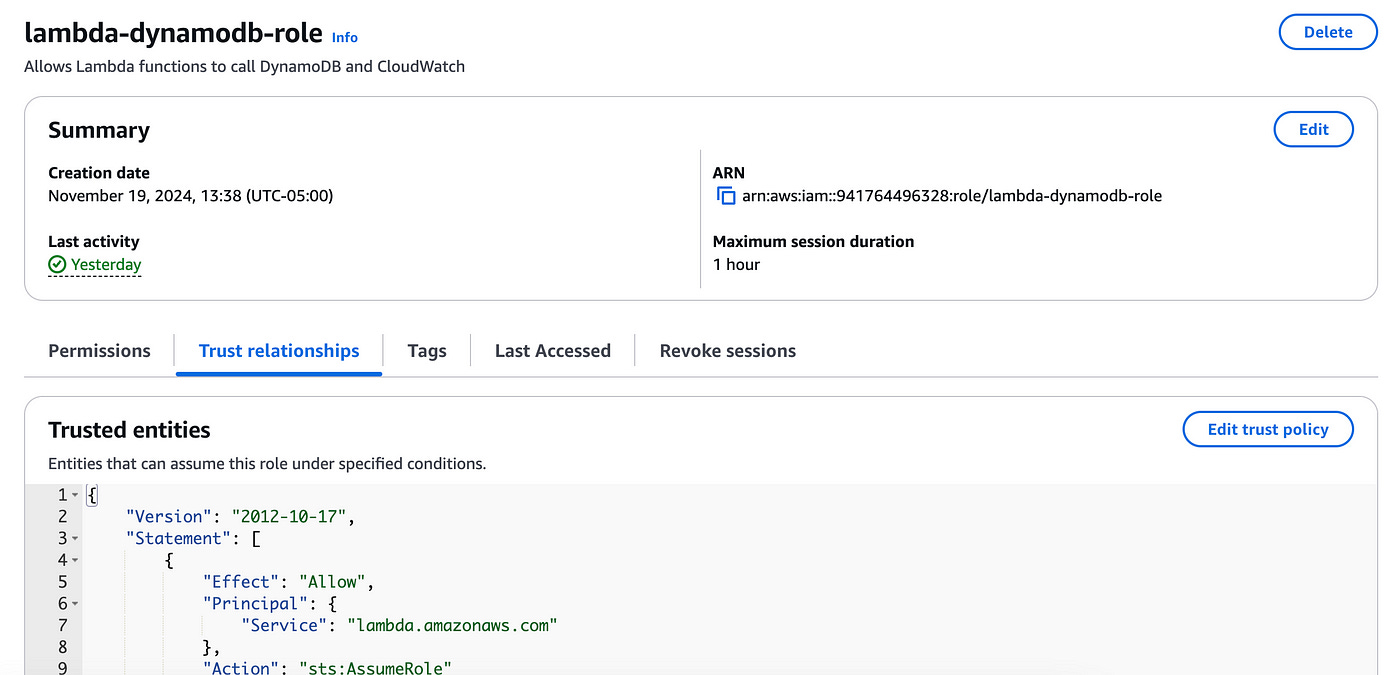Click the role description about DynamoDB and CloudWatch
The width and height of the screenshot is (1400, 675).
point(244,67)
